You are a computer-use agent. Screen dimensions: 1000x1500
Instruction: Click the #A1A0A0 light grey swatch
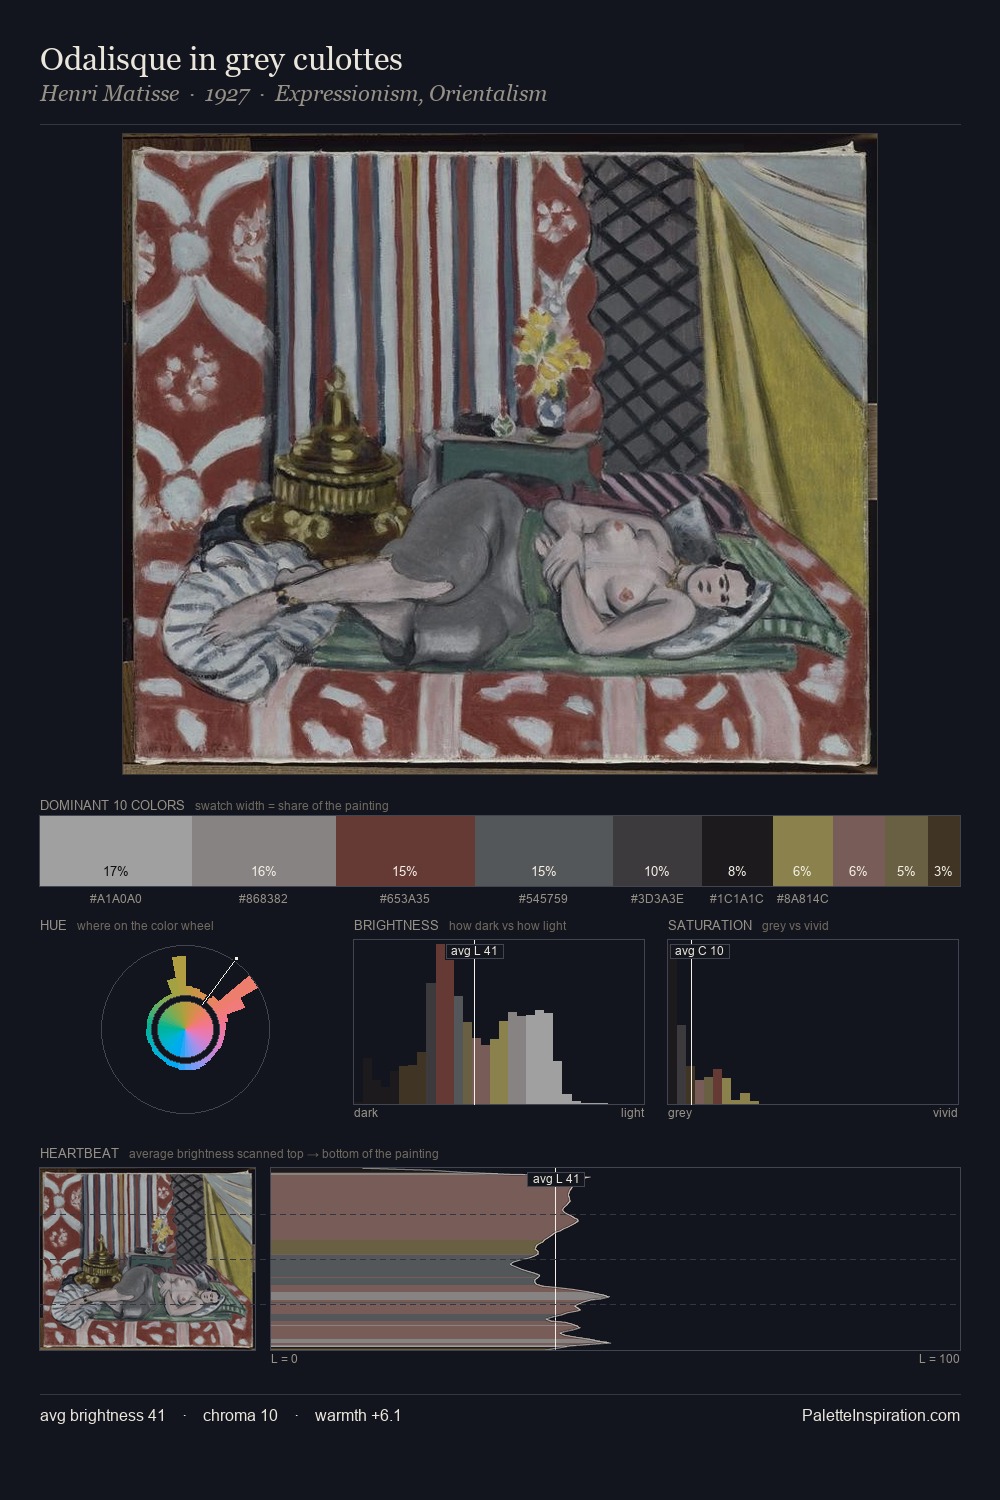[116, 851]
